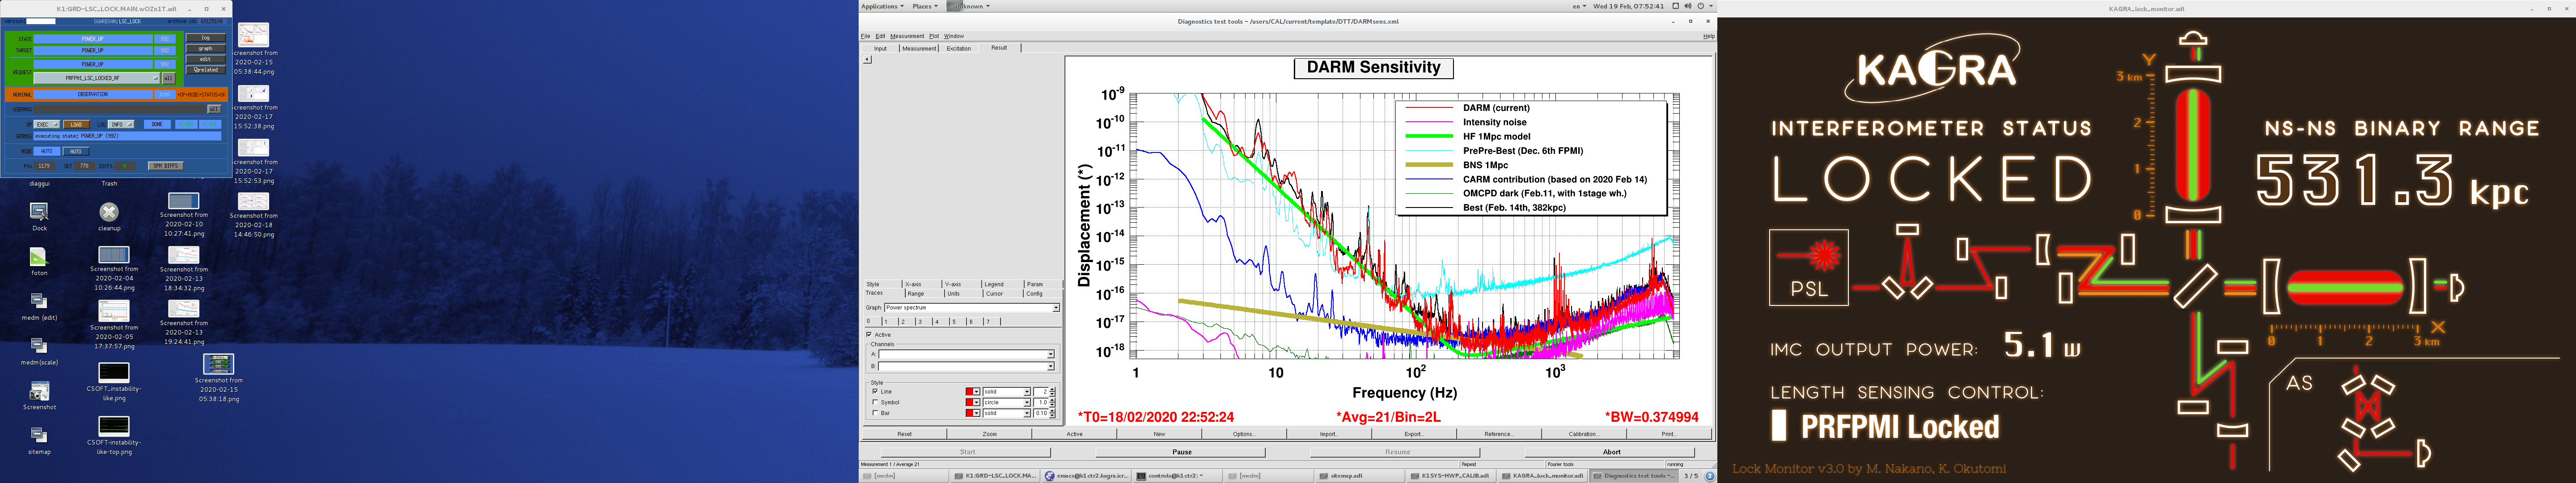Click the SPM DIFFS button
This screenshot has width=2576, height=483.
pos(166,166)
